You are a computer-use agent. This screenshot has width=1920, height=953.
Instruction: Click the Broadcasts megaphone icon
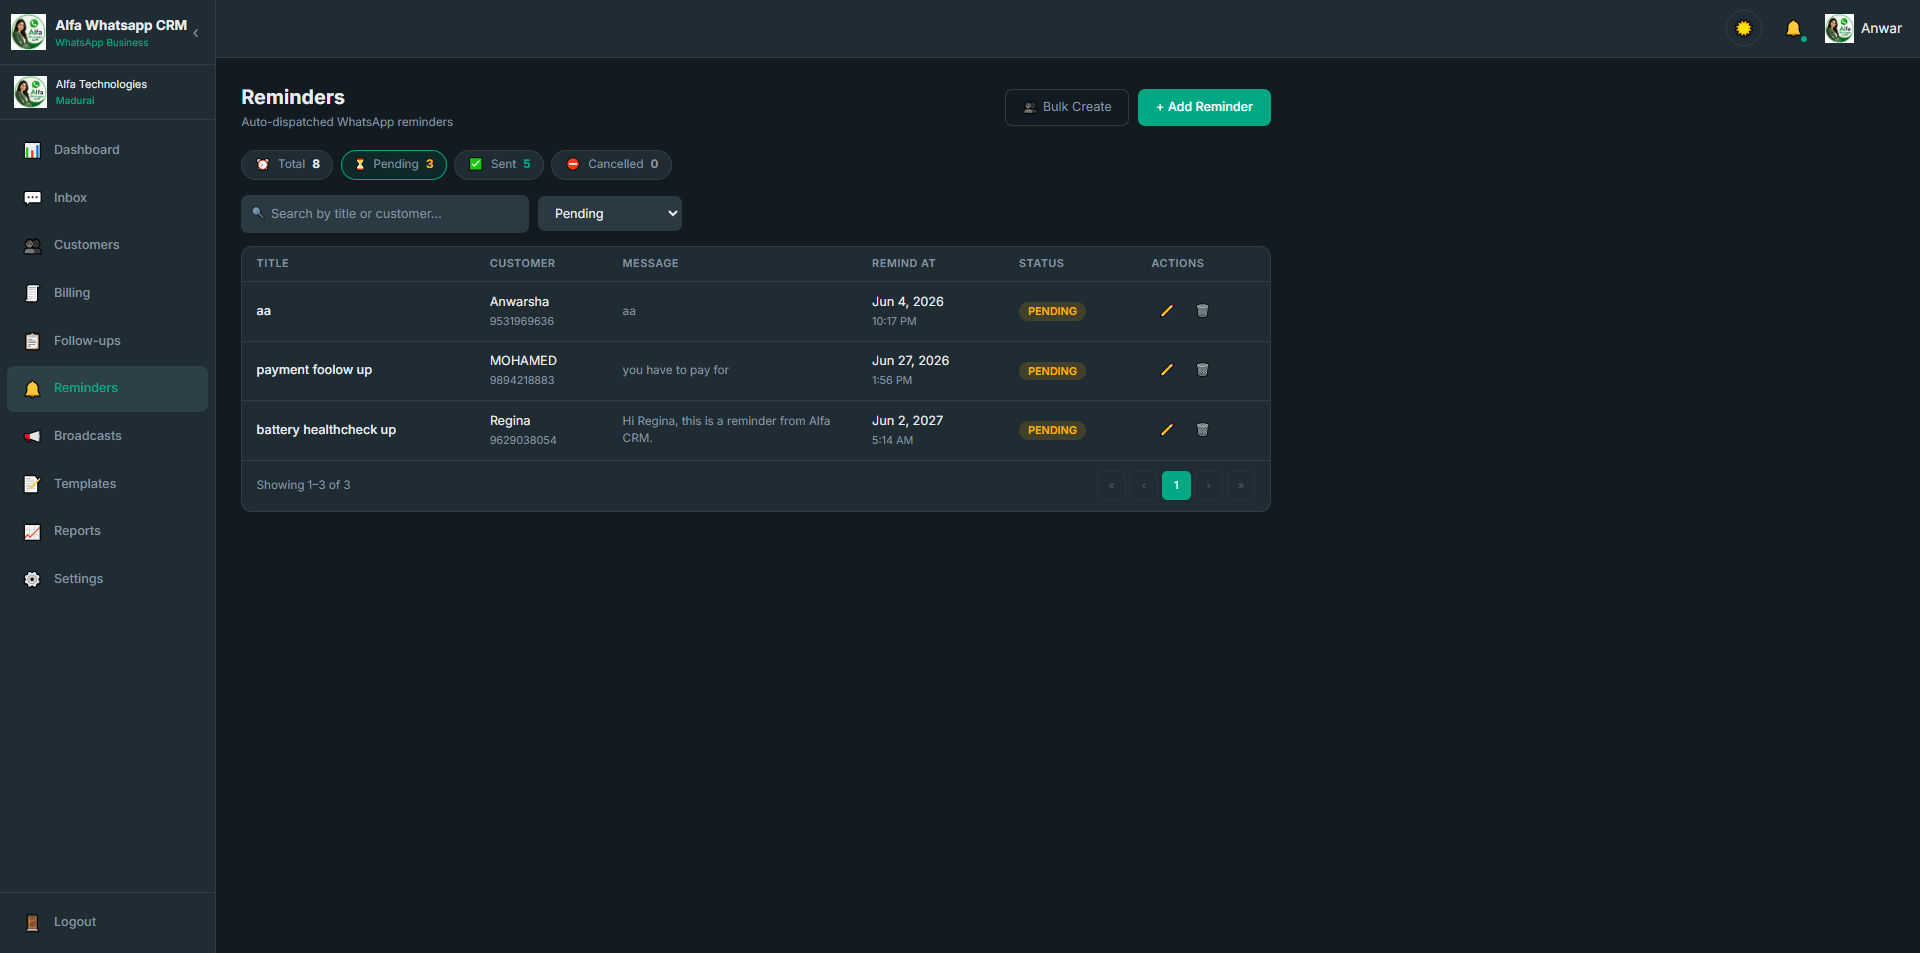[32, 436]
